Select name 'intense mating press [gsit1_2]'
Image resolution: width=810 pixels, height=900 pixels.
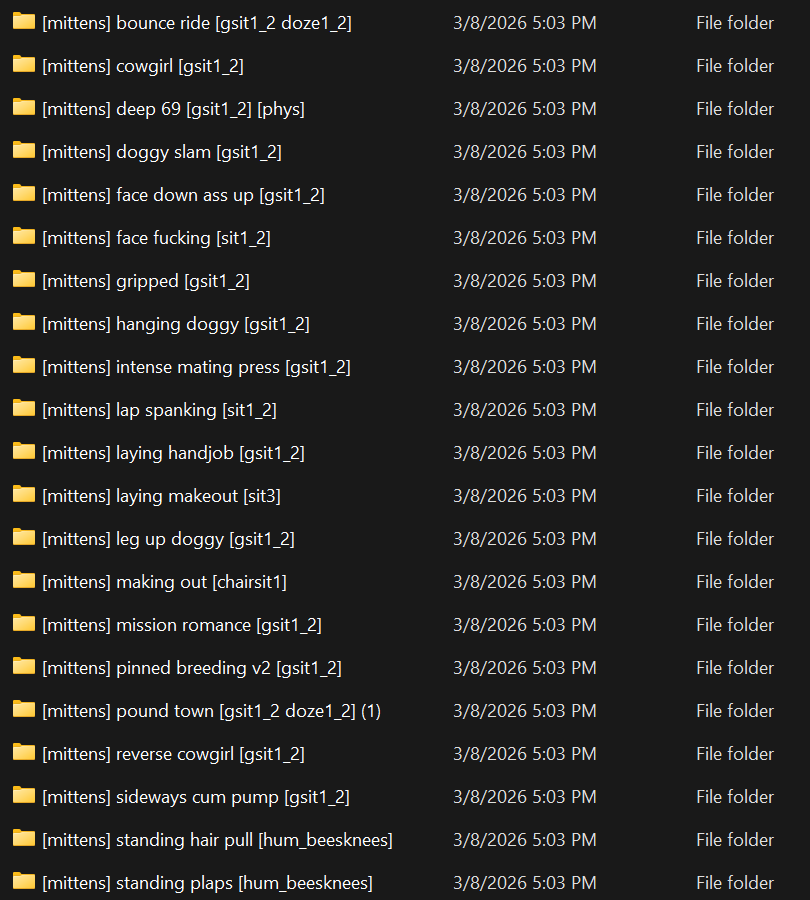(233, 367)
